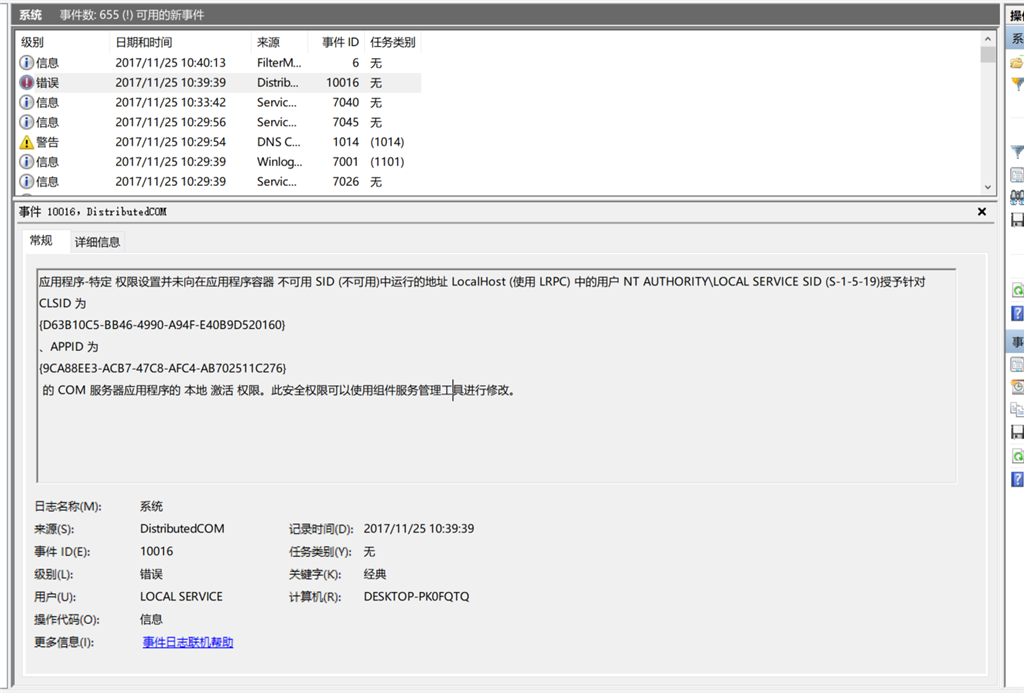This screenshot has height=693, width=1024.
Task: Click event ID cell 10016 in the list
Action: (x=342, y=83)
